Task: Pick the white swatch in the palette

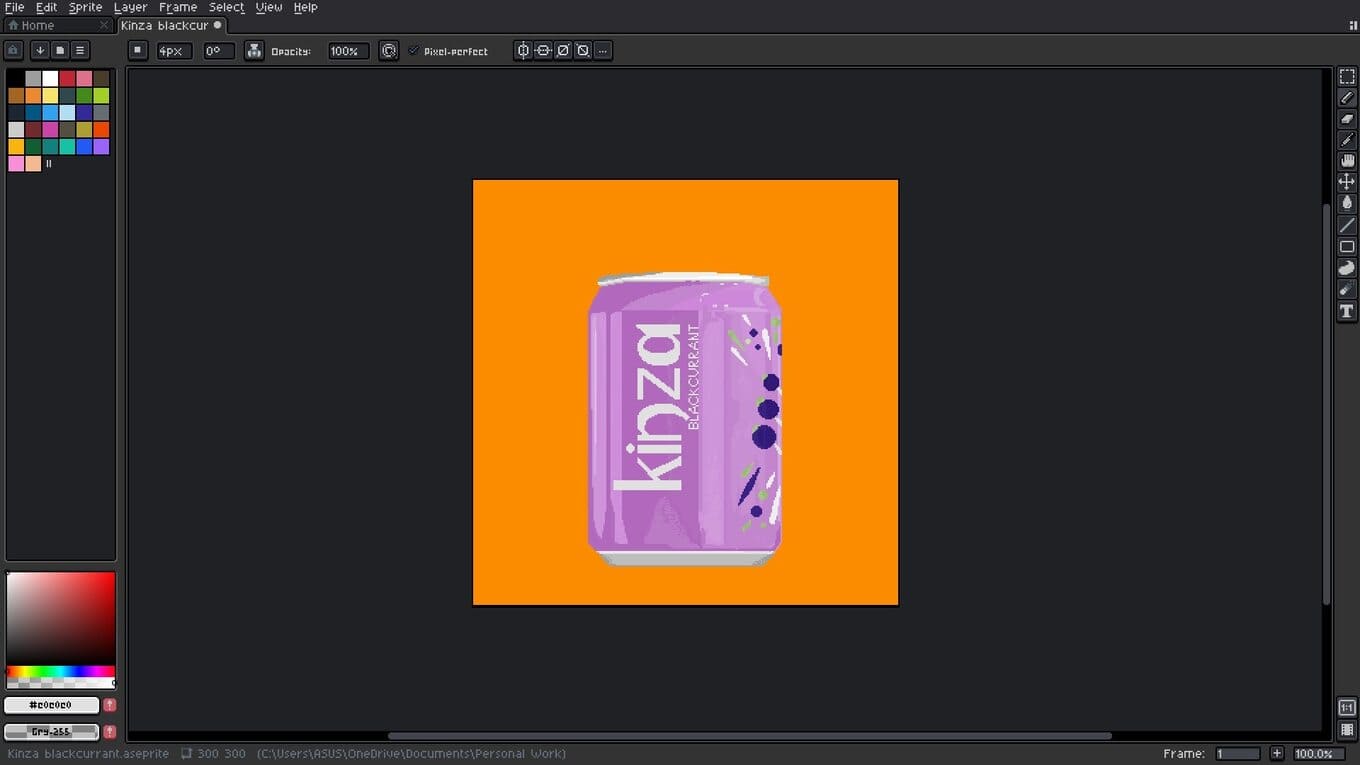Action: [x=50, y=78]
